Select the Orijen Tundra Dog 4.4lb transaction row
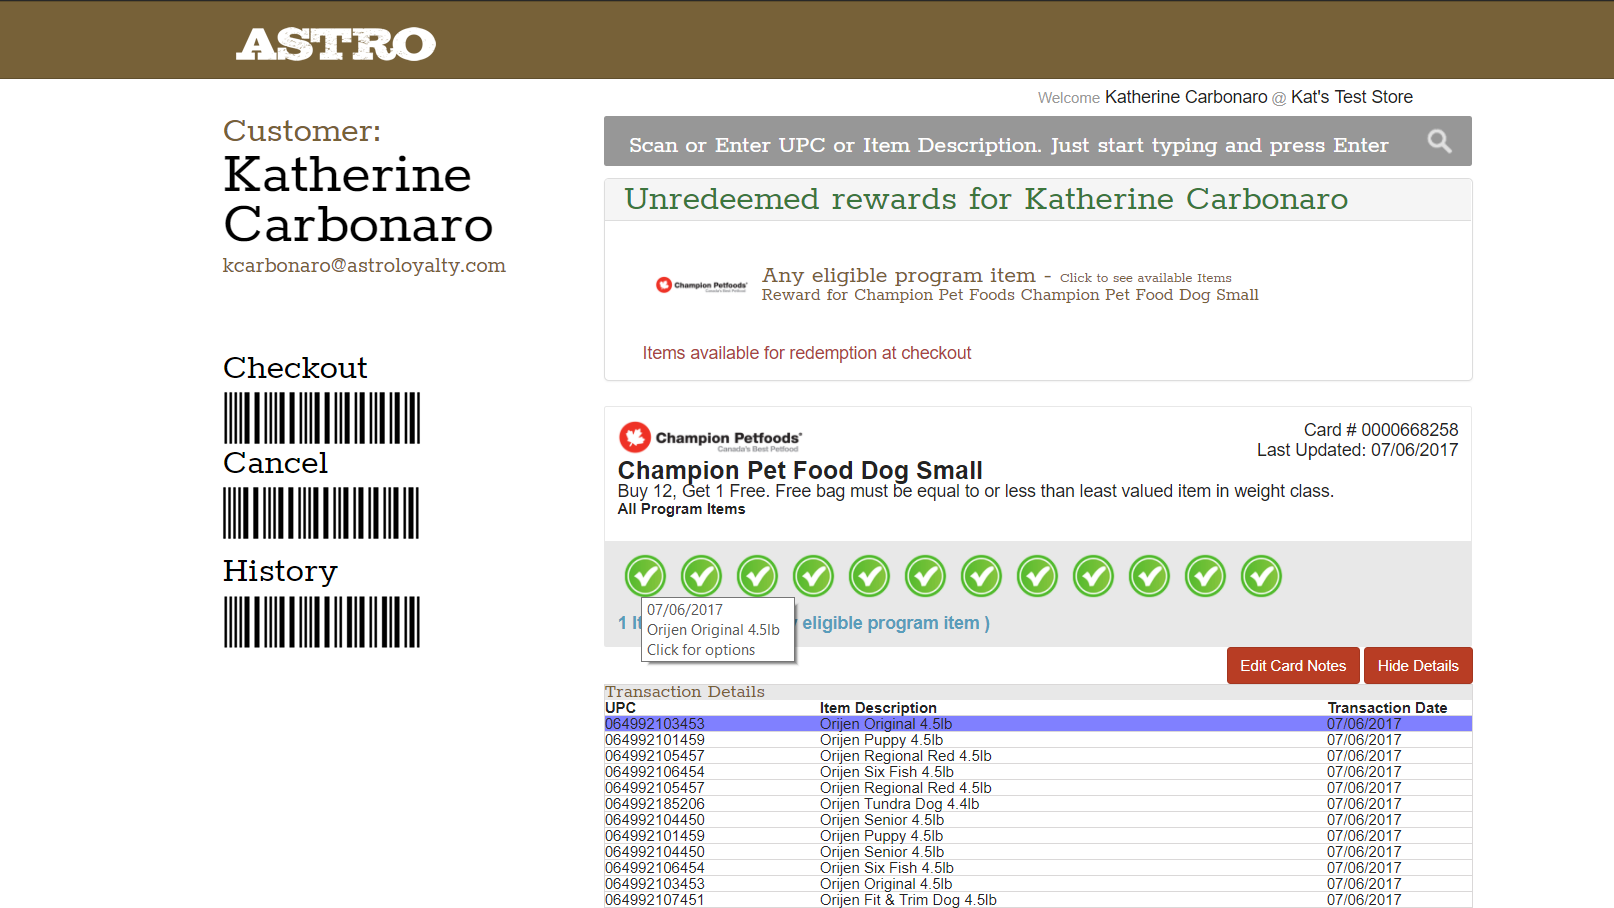 1038,804
